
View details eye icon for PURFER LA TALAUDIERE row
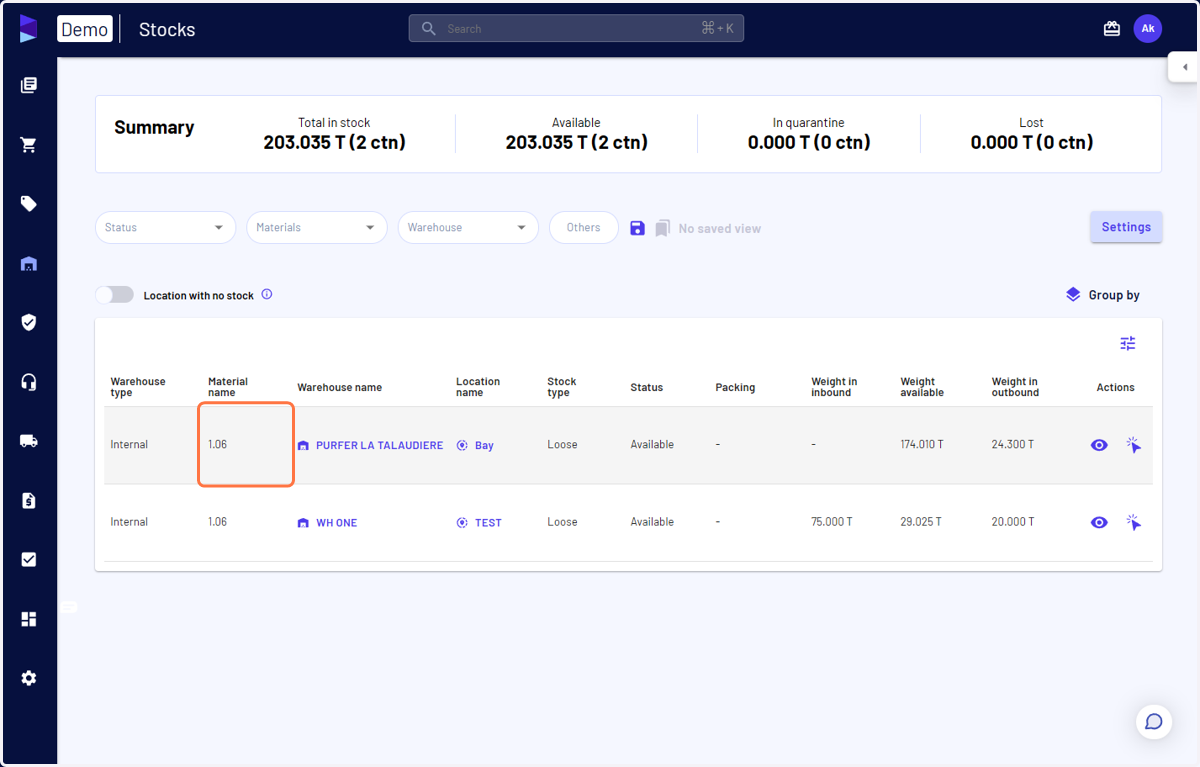(1099, 445)
